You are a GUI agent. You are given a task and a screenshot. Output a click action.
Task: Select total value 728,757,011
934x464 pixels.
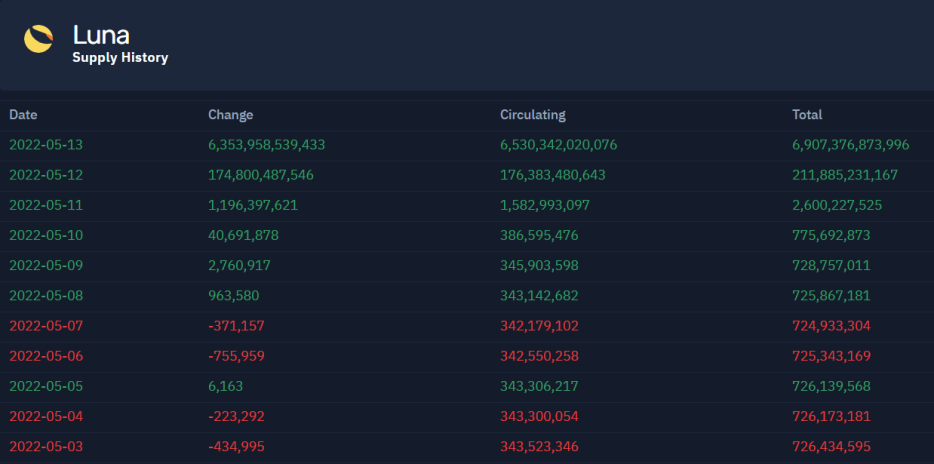coord(831,266)
